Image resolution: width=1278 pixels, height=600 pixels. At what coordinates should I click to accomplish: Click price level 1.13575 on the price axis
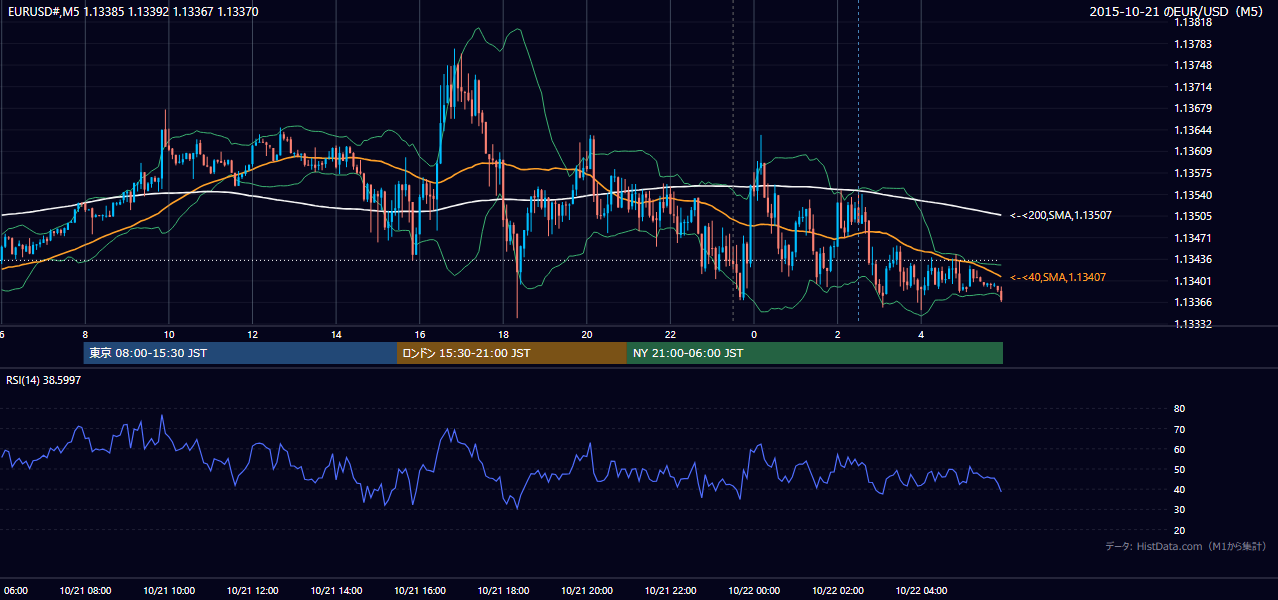point(1193,173)
